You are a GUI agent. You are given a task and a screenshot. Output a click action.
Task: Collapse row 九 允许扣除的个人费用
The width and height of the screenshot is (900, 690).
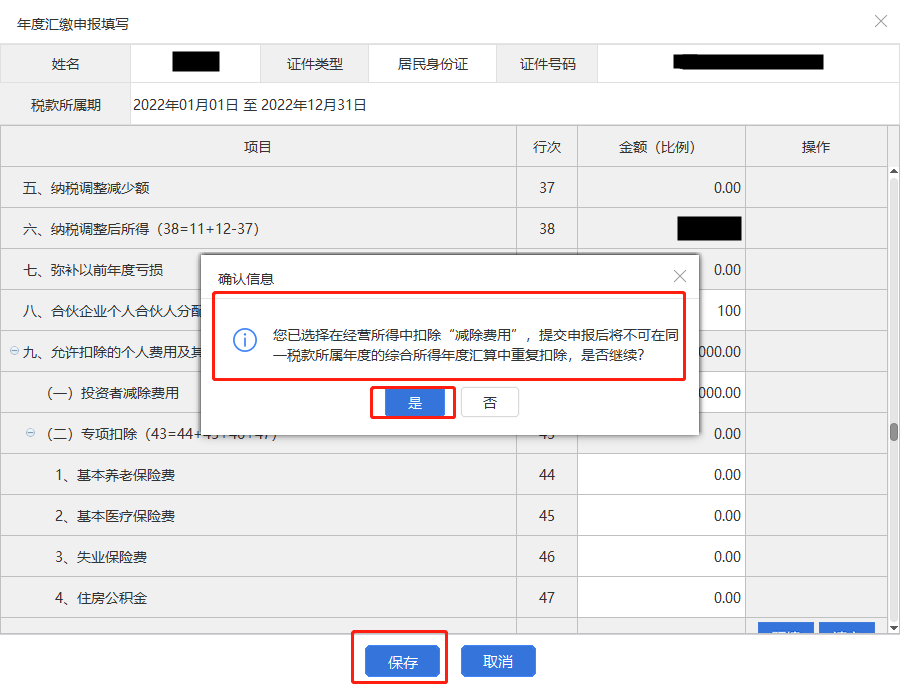14,351
